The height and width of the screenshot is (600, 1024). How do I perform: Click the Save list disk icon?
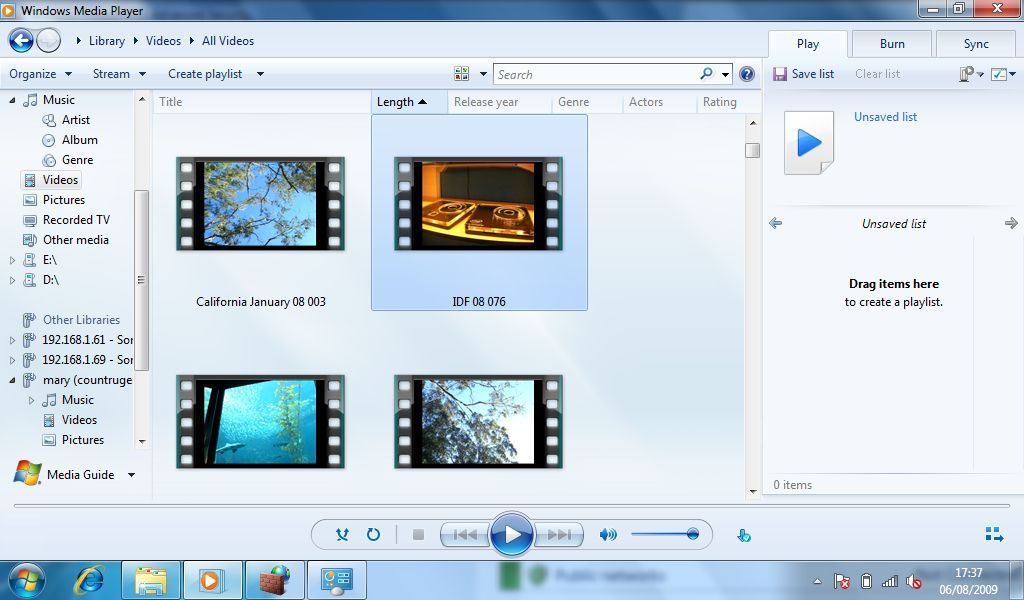(x=779, y=73)
